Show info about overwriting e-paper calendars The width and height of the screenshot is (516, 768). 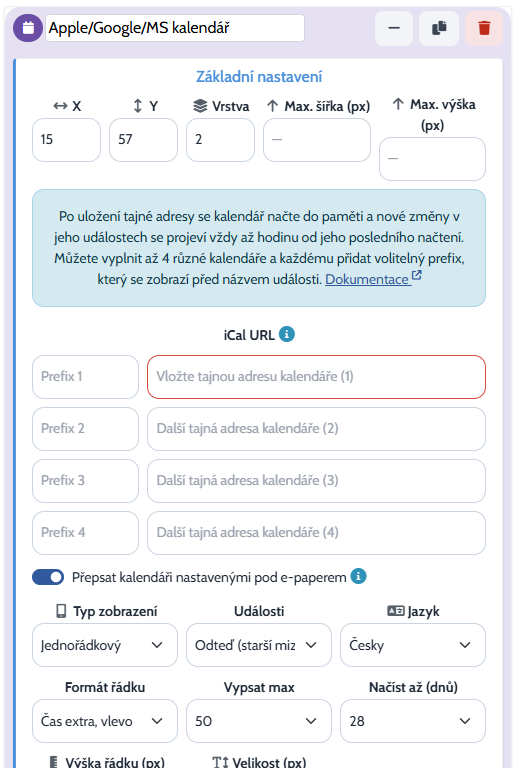[x=358, y=576]
